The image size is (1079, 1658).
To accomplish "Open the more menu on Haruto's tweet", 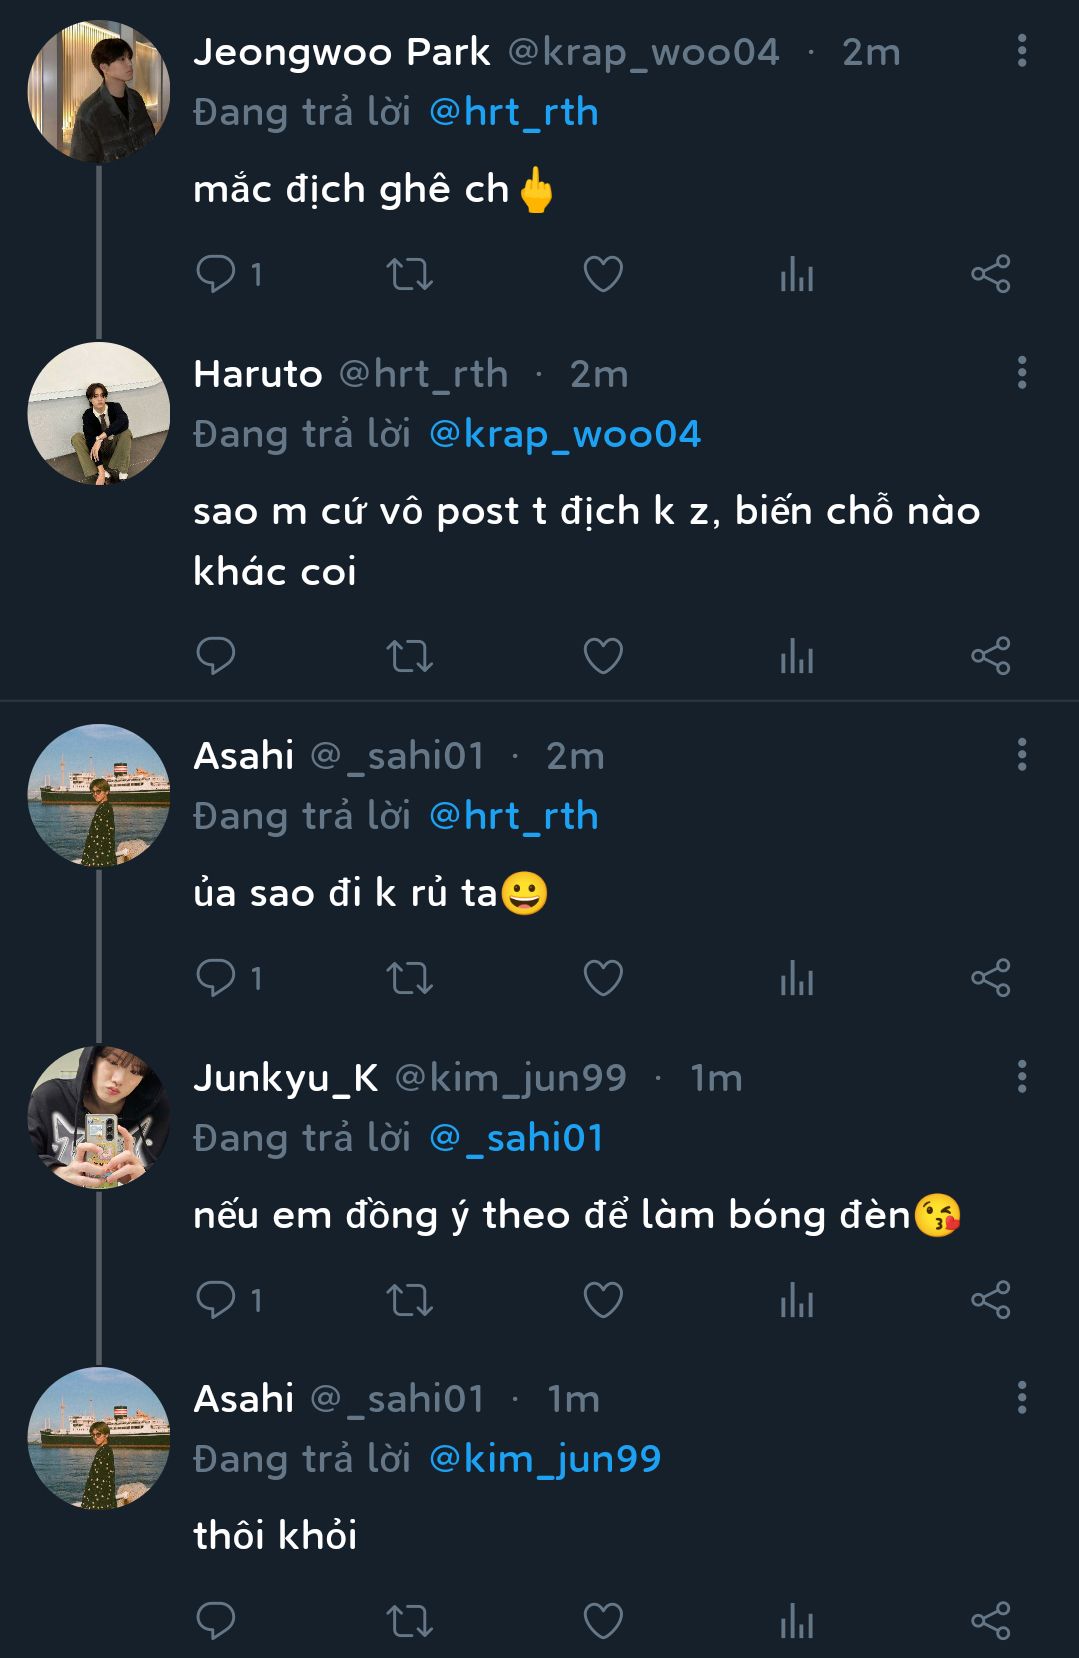I will click(1021, 373).
